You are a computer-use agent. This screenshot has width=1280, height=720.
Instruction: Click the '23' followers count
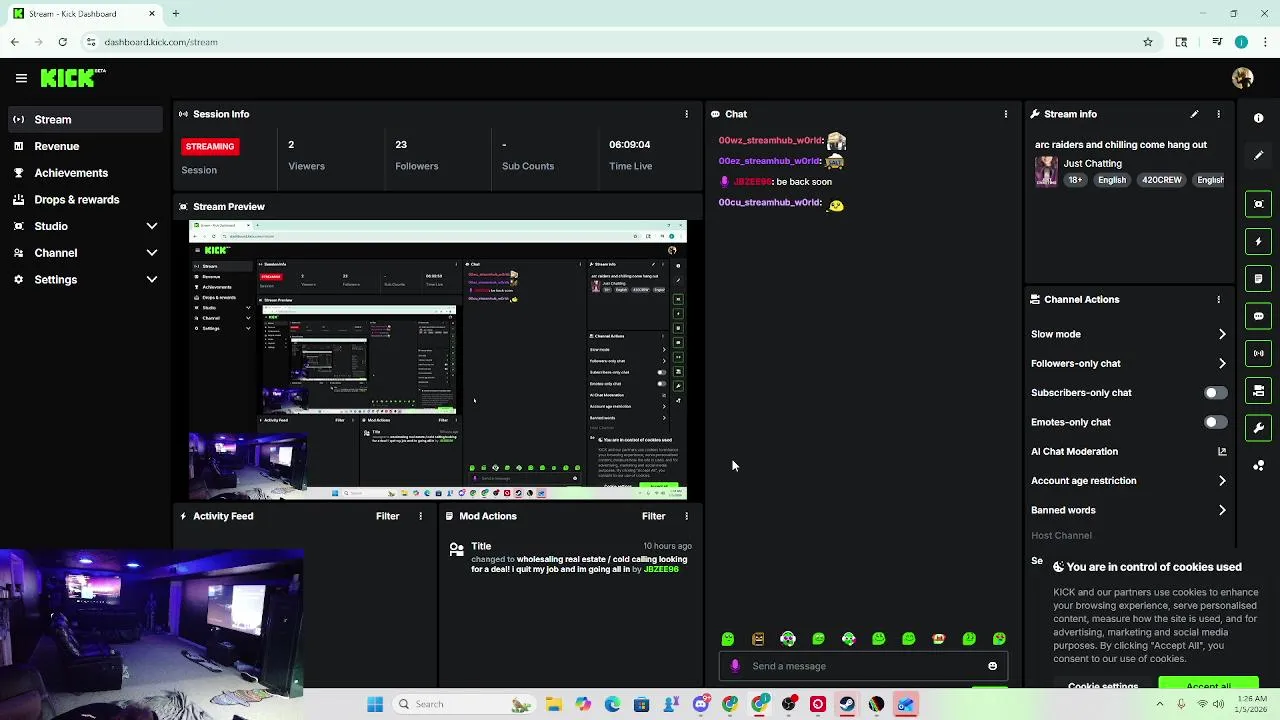401,145
